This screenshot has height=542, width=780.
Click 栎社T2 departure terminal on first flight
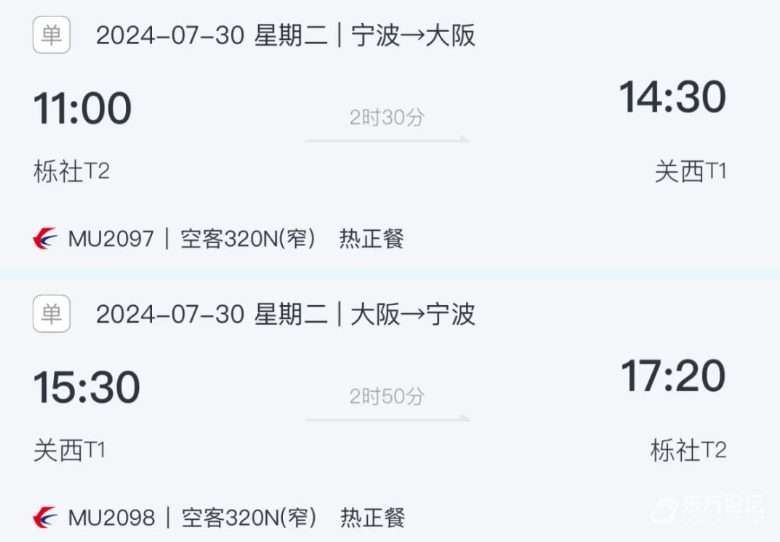[x=71, y=171]
